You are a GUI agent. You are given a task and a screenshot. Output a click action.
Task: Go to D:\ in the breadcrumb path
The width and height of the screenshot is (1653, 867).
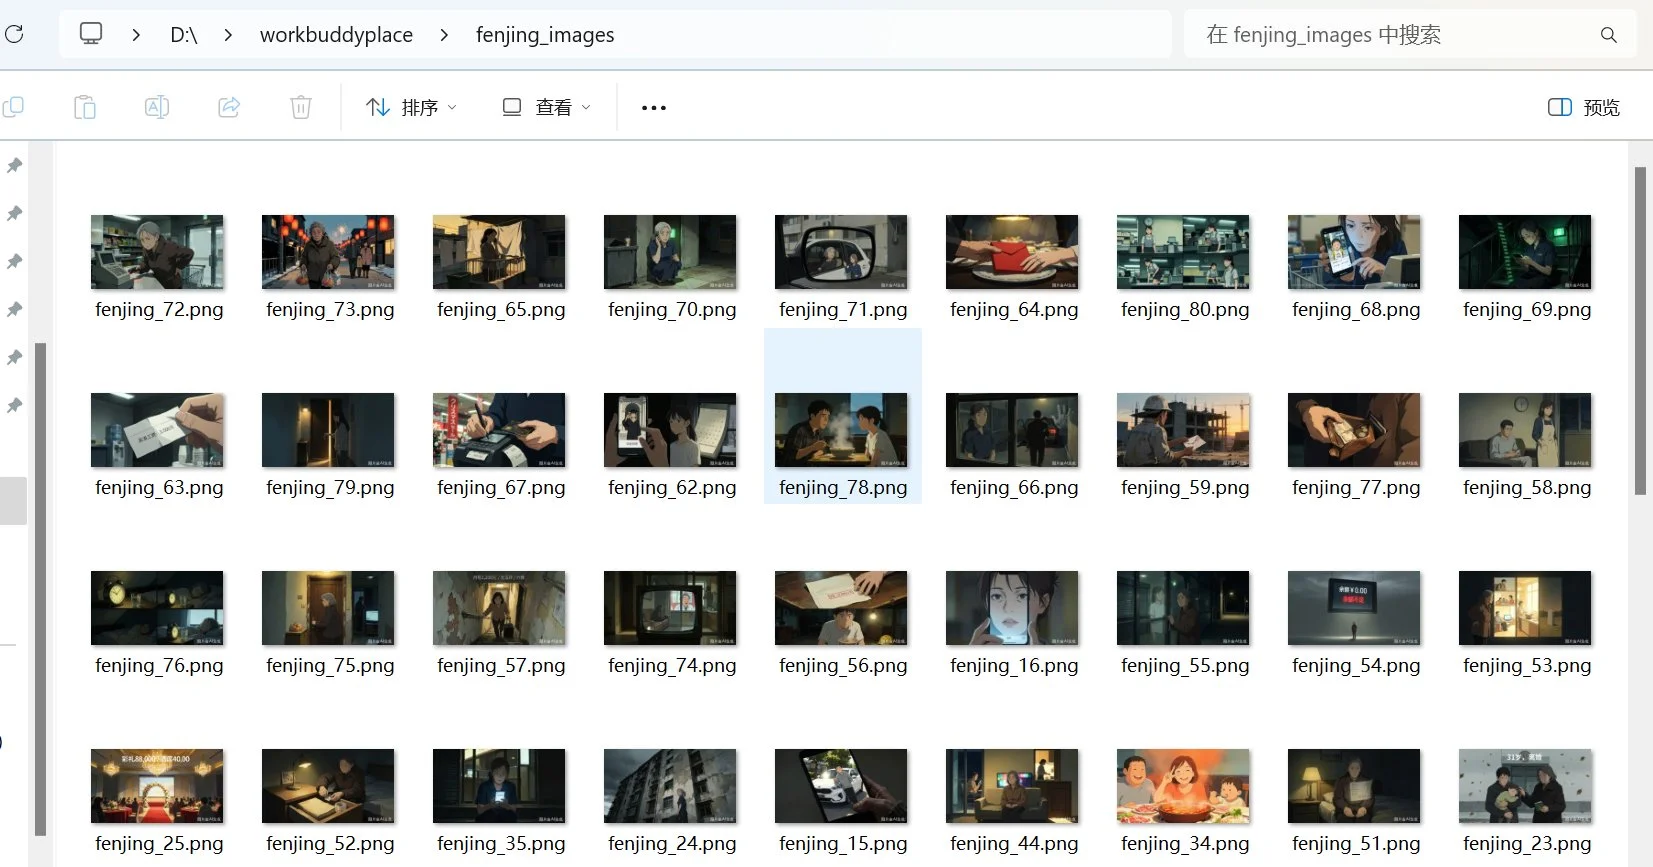coord(184,35)
